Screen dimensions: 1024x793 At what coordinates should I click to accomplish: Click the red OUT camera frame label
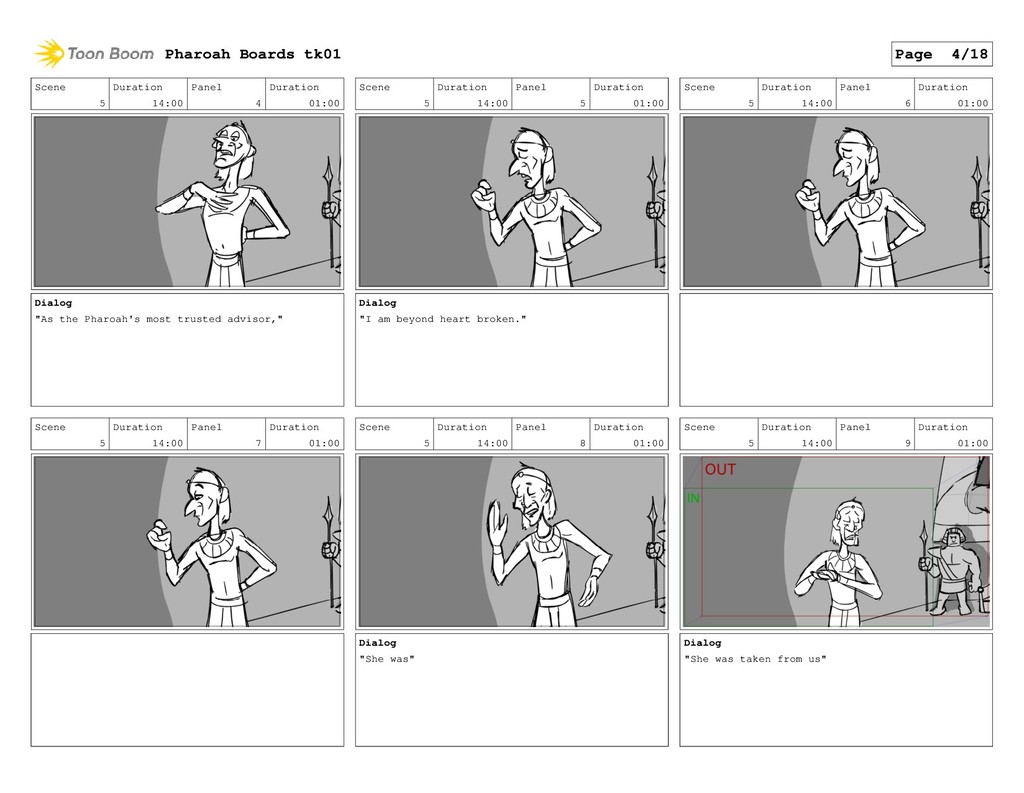(x=720, y=470)
